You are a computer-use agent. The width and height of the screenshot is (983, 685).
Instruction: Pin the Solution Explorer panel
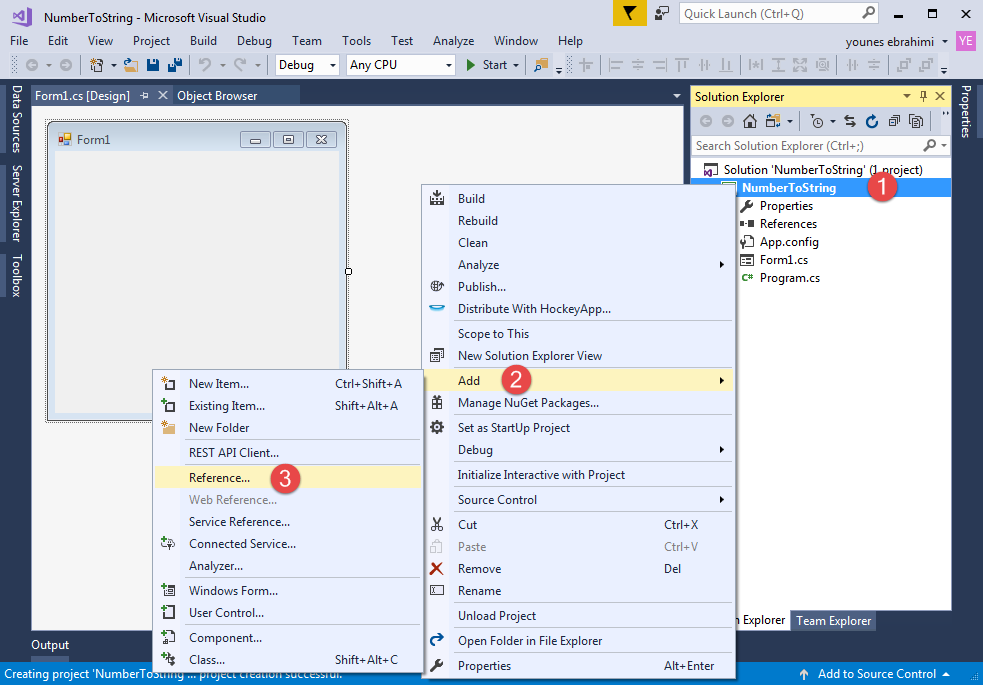pyautogui.click(x=923, y=96)
